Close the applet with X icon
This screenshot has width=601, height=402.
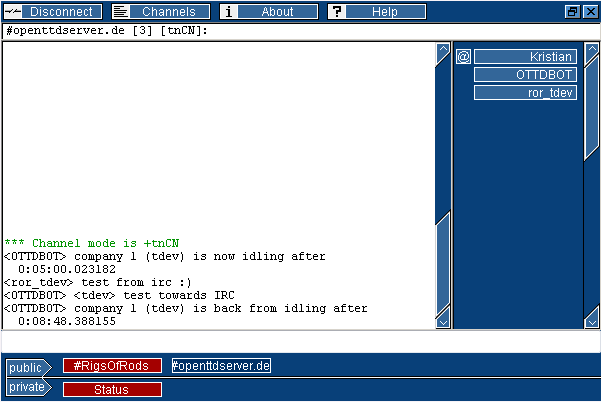click(591, 11)
